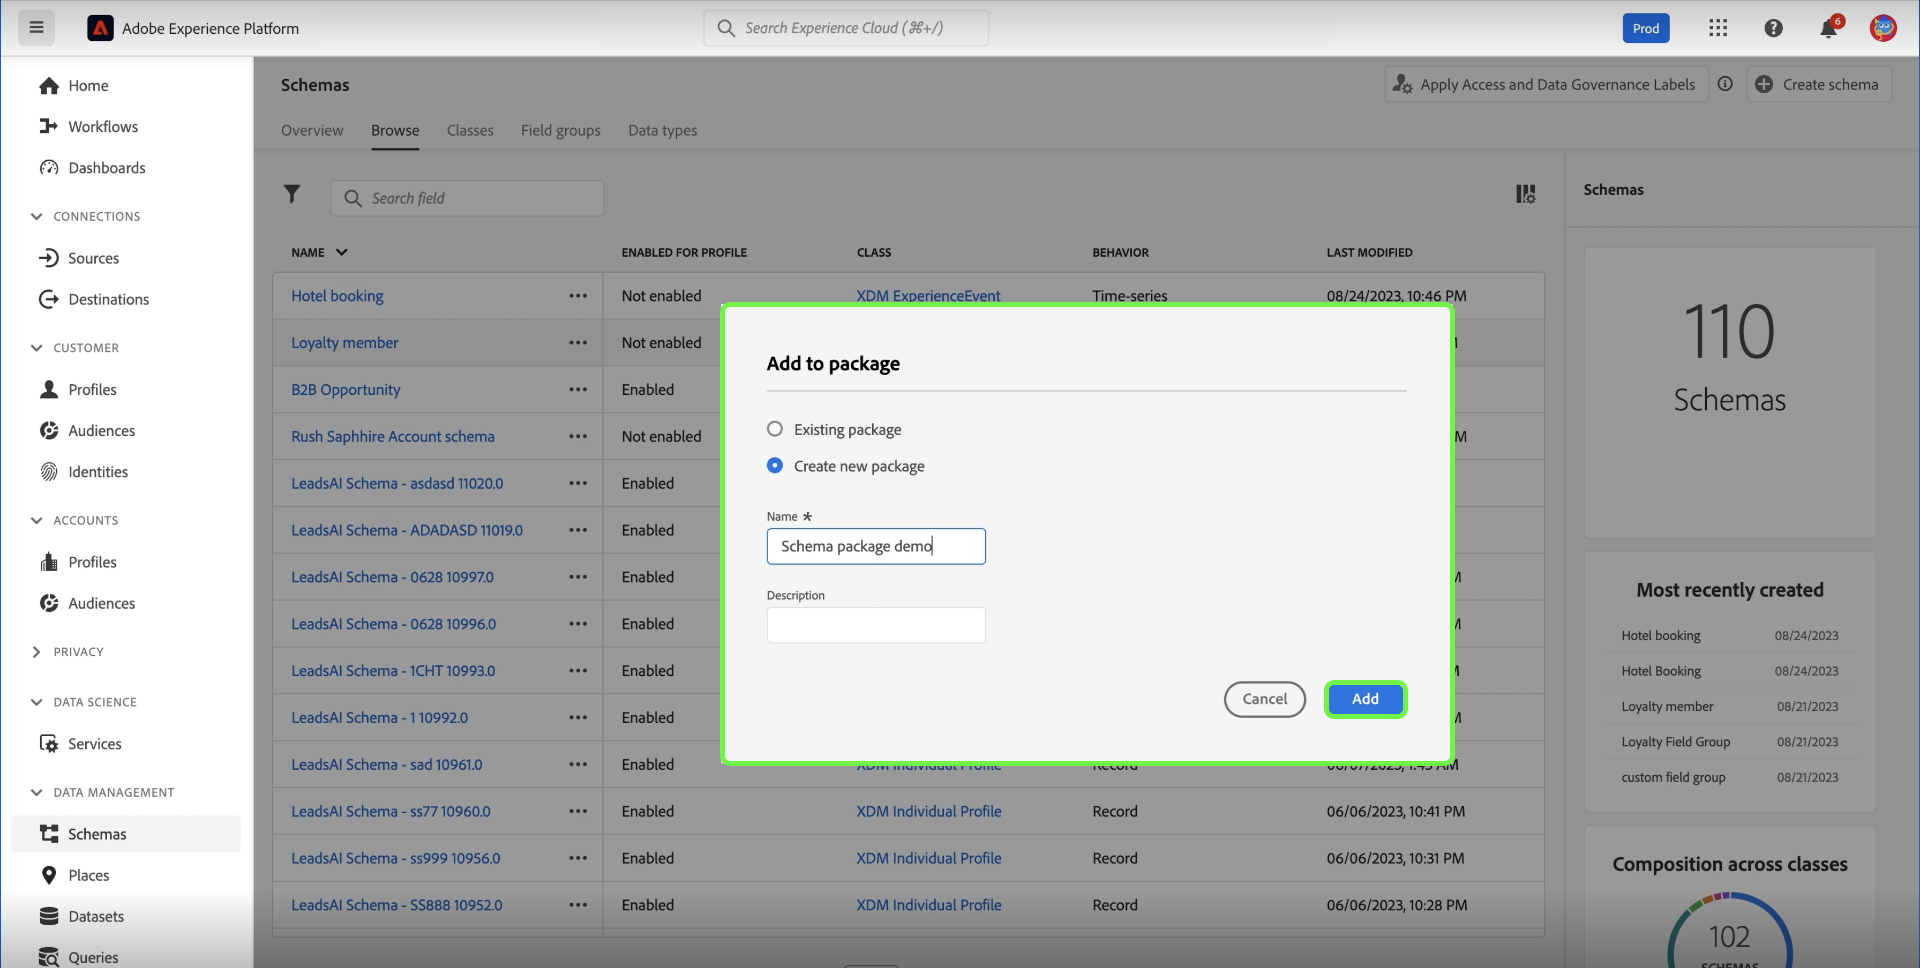Image resolution: width=1920 pixels, height=968 pixels.
Task: Open Queries in sidebar
Action: pos(93,957)
